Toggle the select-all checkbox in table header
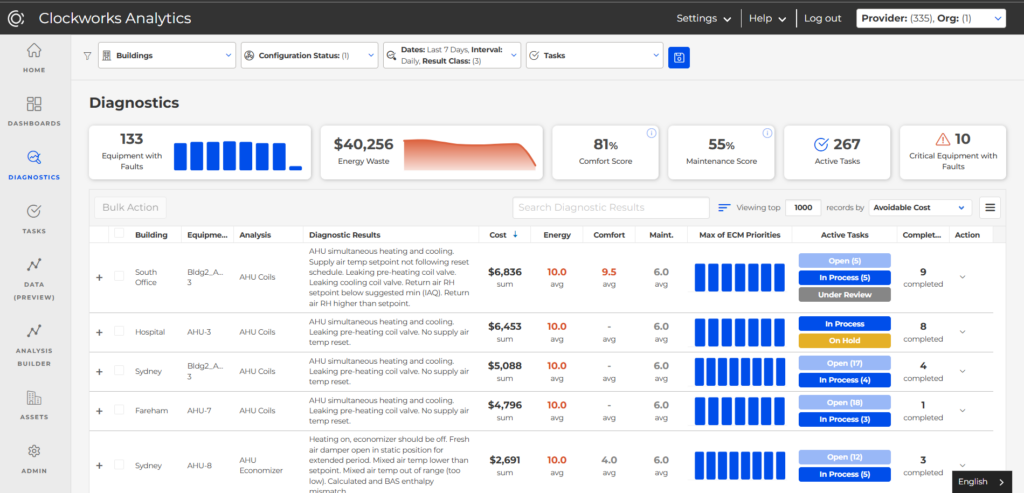The height and width of the screenshot is (493, 1024). point(119,233)
